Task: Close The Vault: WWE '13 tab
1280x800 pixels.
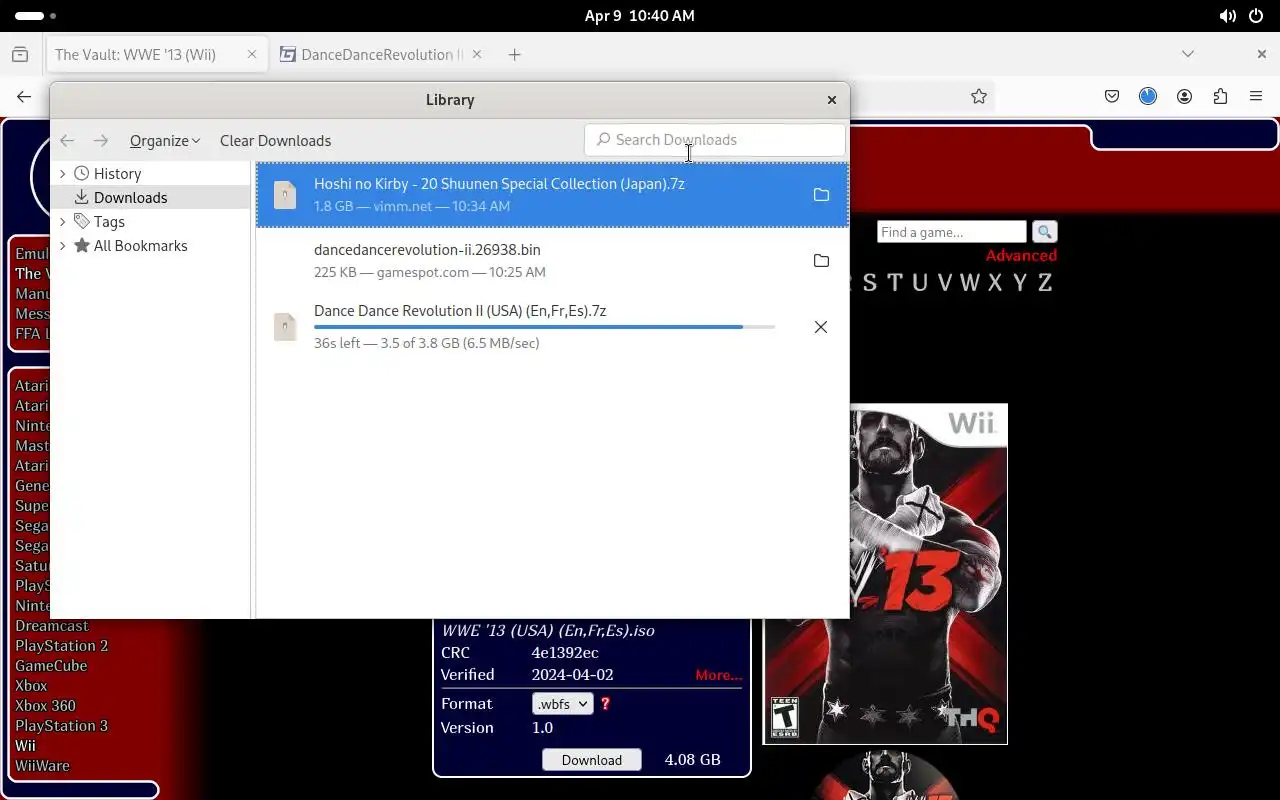Action: (x=252, y=55)
